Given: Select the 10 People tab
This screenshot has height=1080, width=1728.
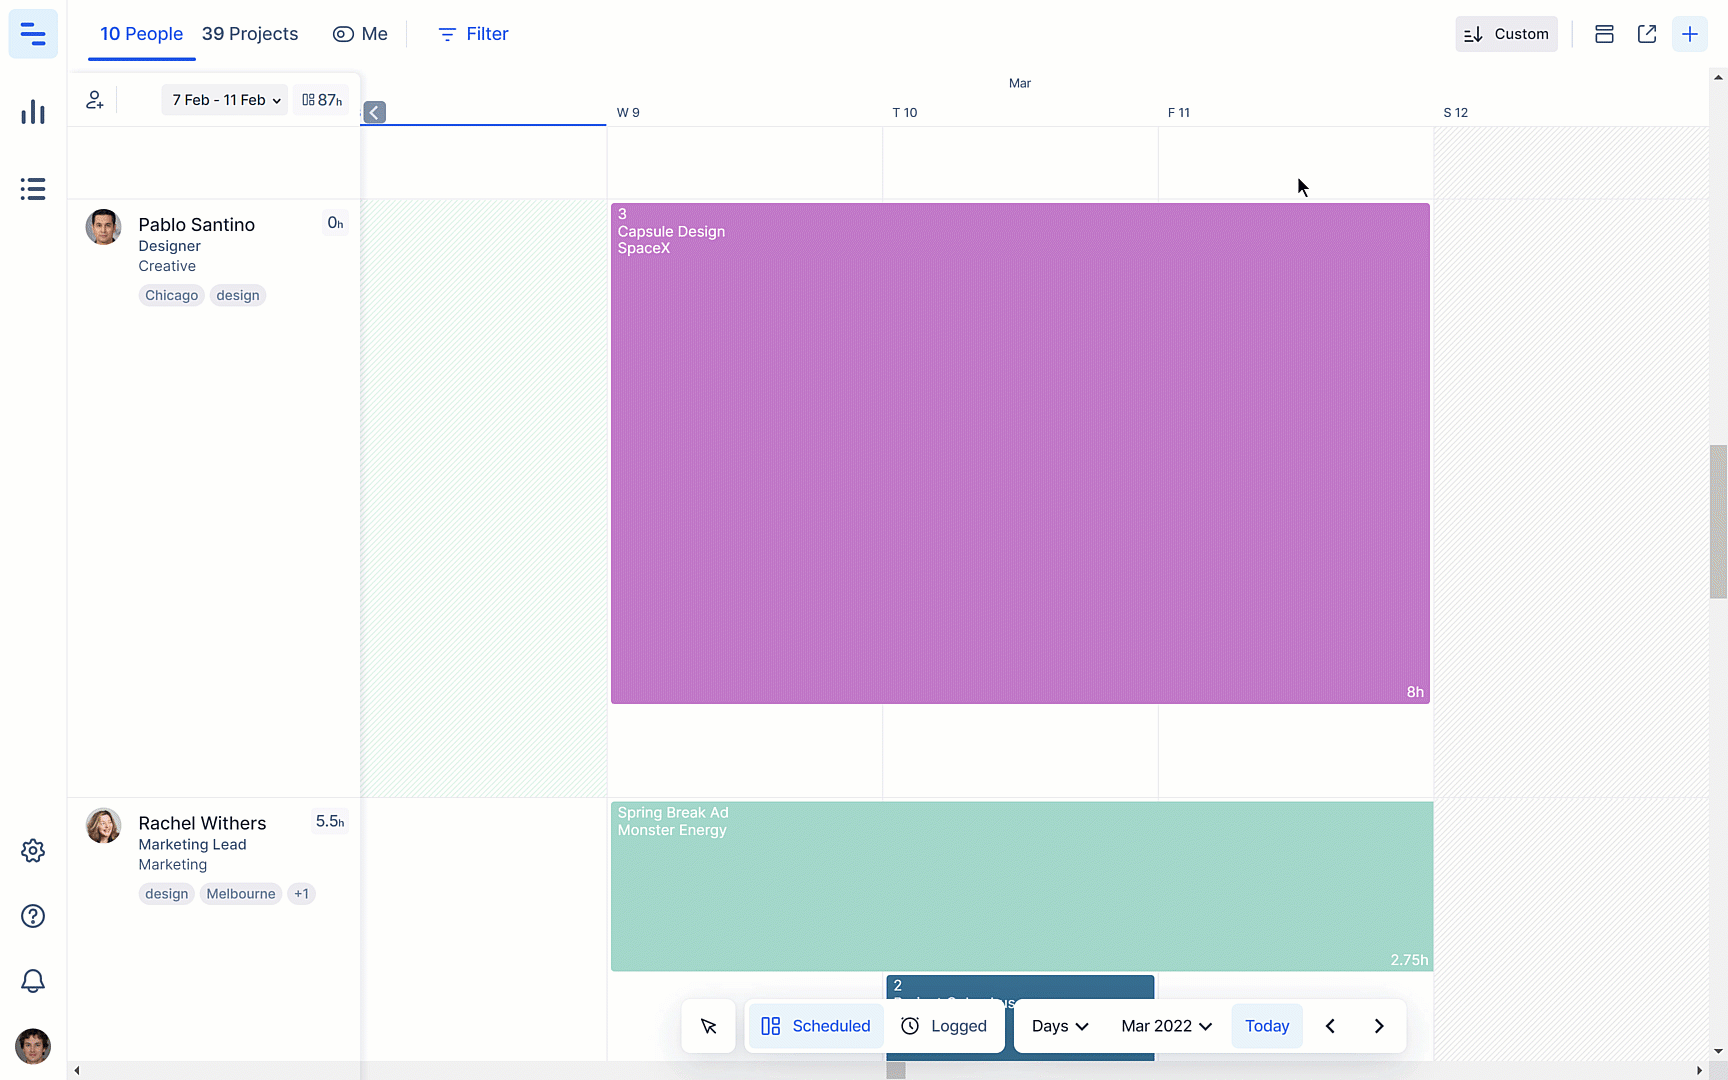Looking at the screenshot, I should tap(141, 33).
